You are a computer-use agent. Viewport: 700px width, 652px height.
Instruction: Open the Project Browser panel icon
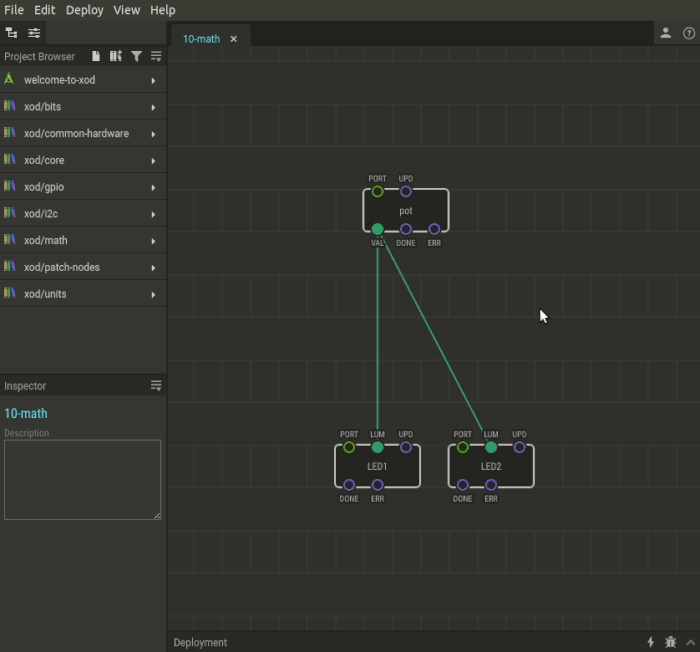[12, 33]
